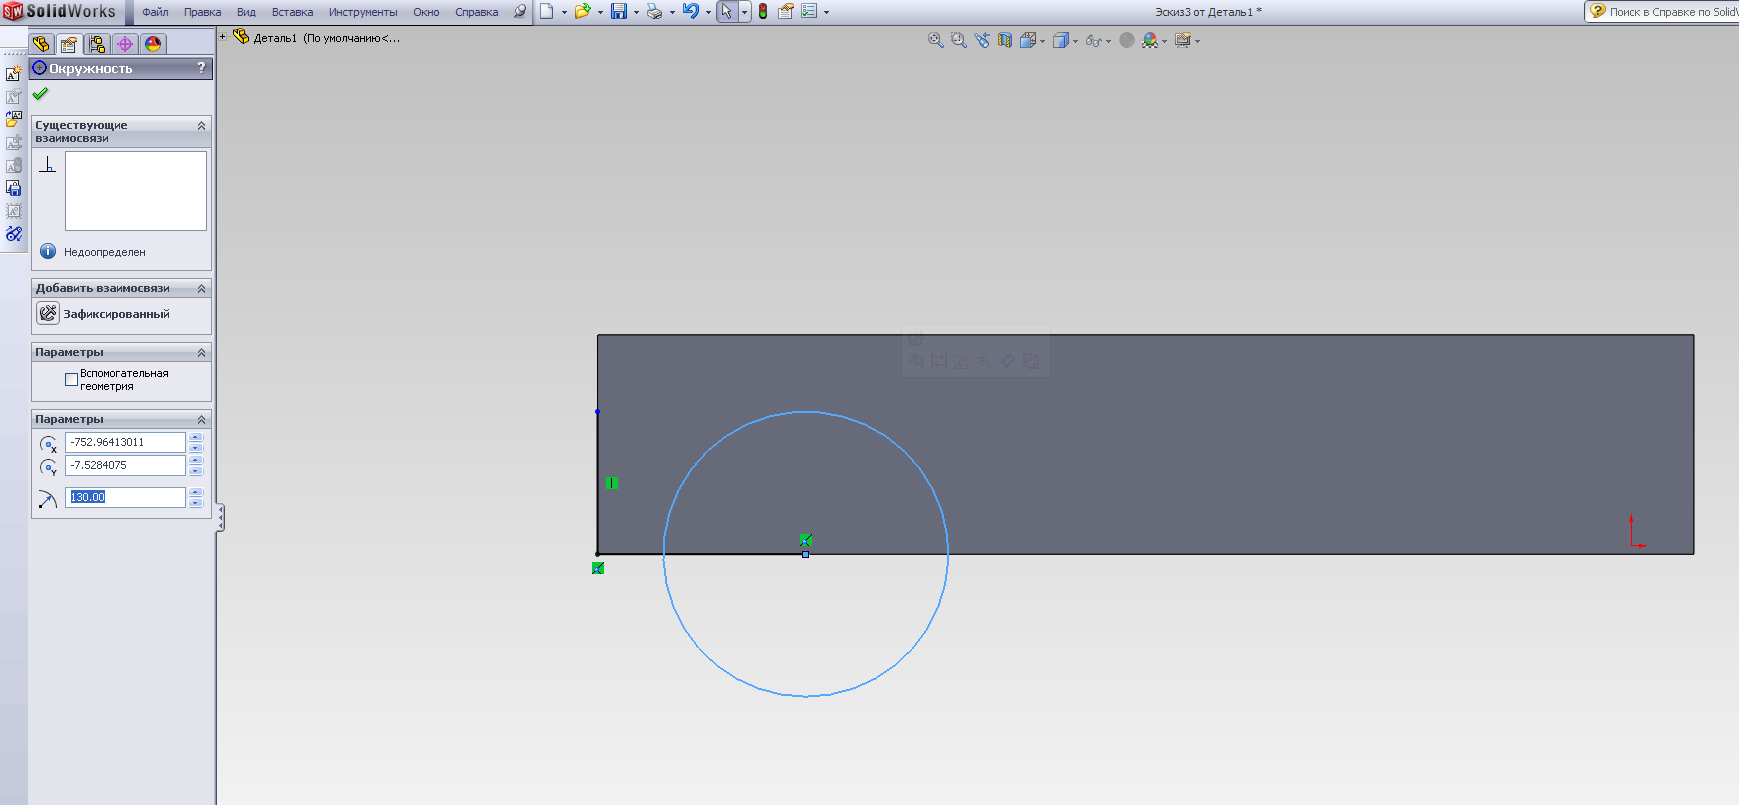Click the Zoom to Area icon
Screen dimensions: 1739x805
pos(958,40)
